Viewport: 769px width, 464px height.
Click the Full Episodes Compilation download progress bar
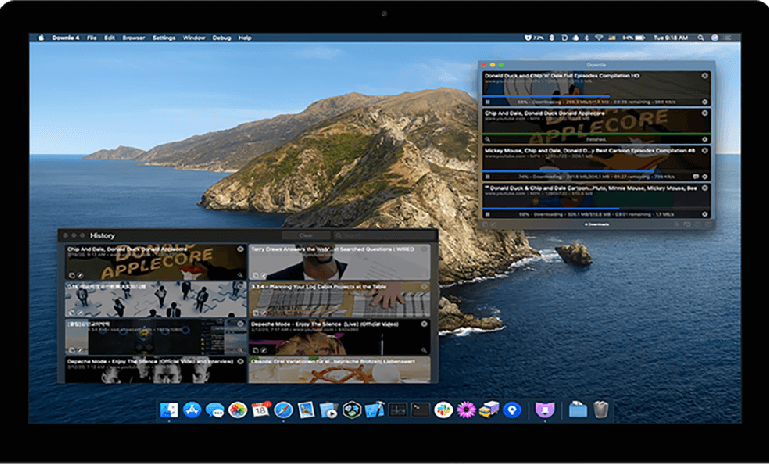click(x=596, y=96)
